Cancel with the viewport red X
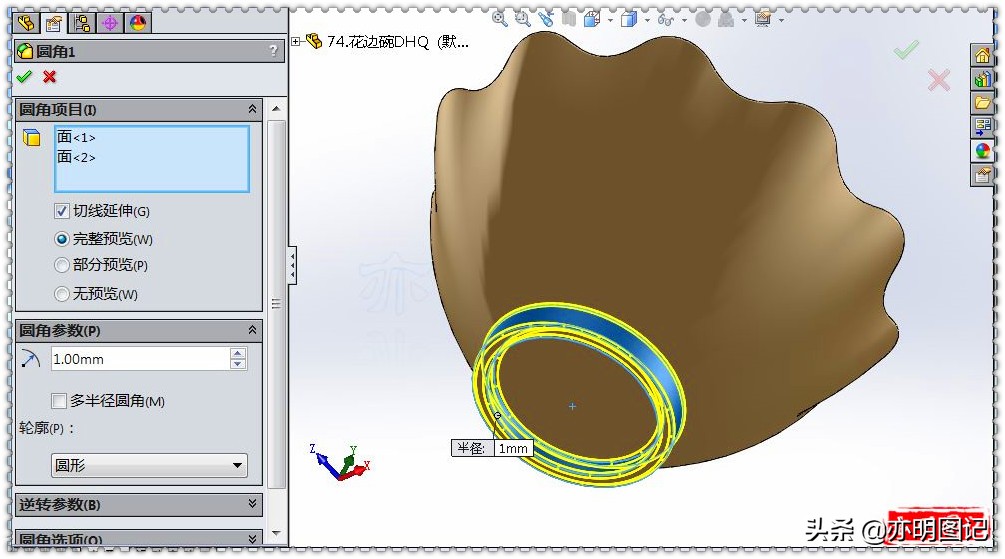The width and height of the screenshot is (1005, 559). (x=939, y=81)
